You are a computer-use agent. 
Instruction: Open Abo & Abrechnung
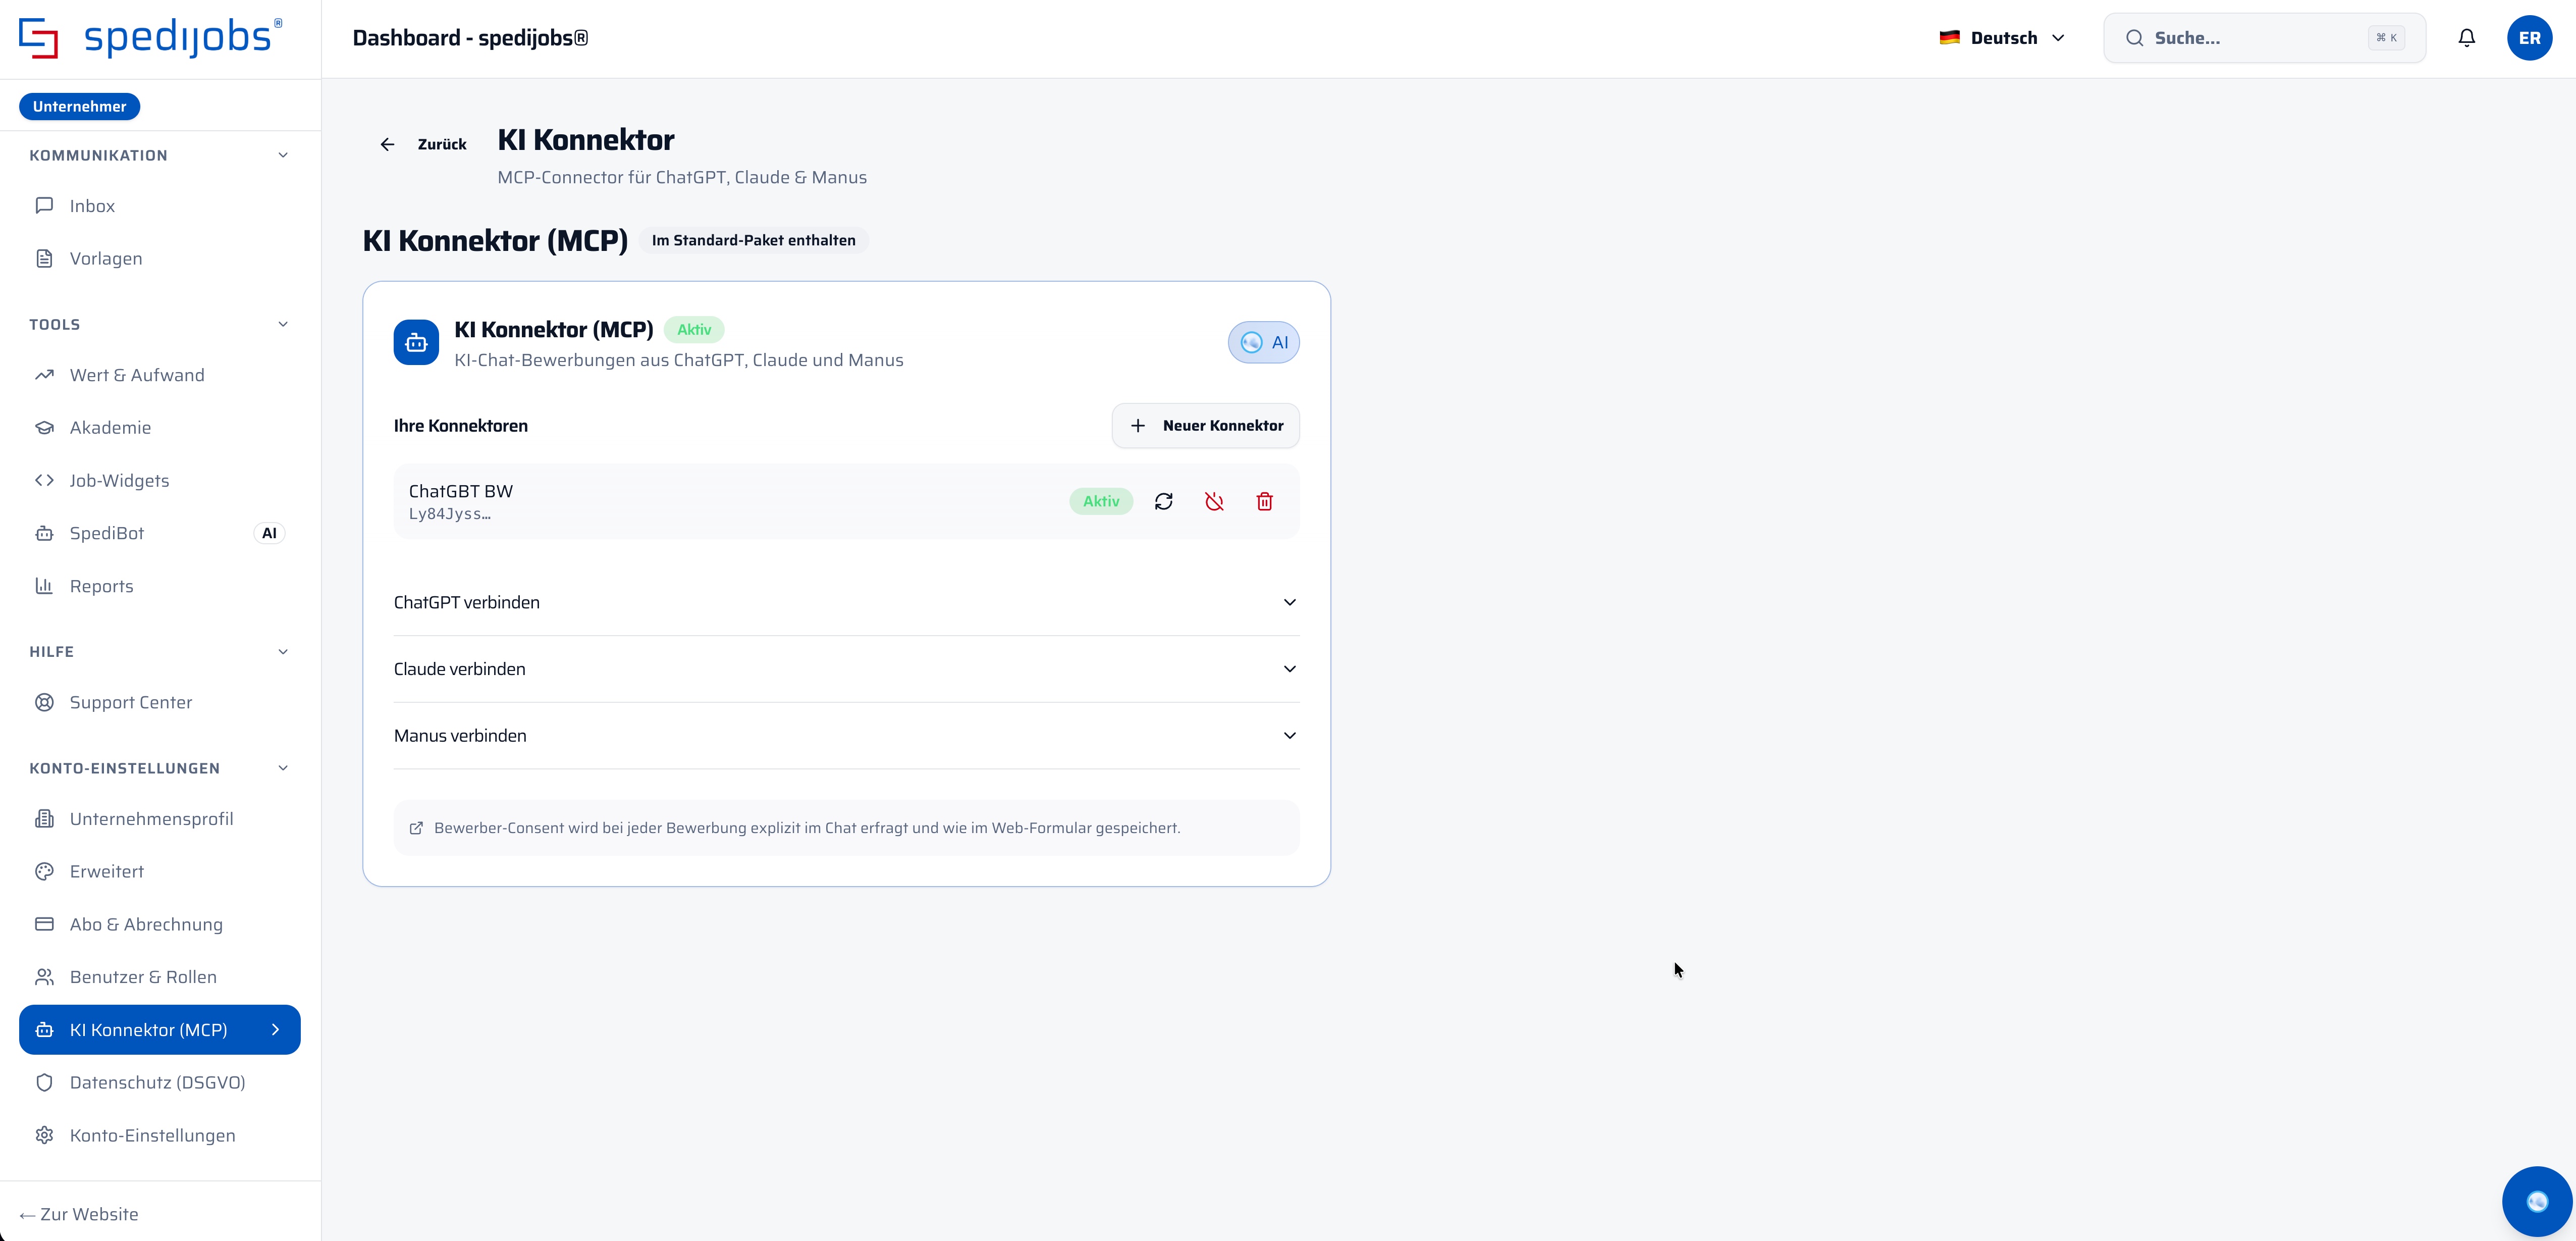tap(160, 924)
